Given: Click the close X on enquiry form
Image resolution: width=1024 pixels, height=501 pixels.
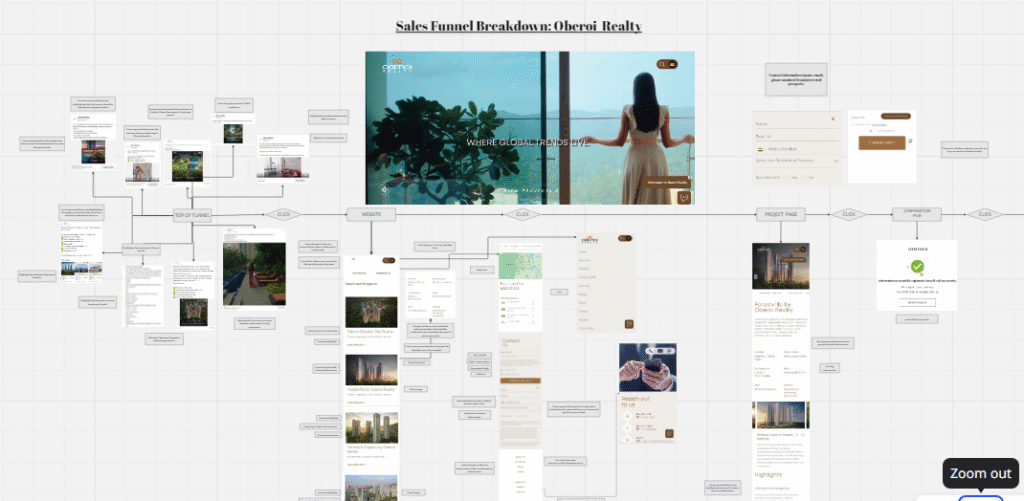Looking at the screenshot, I should pos(834,117).
